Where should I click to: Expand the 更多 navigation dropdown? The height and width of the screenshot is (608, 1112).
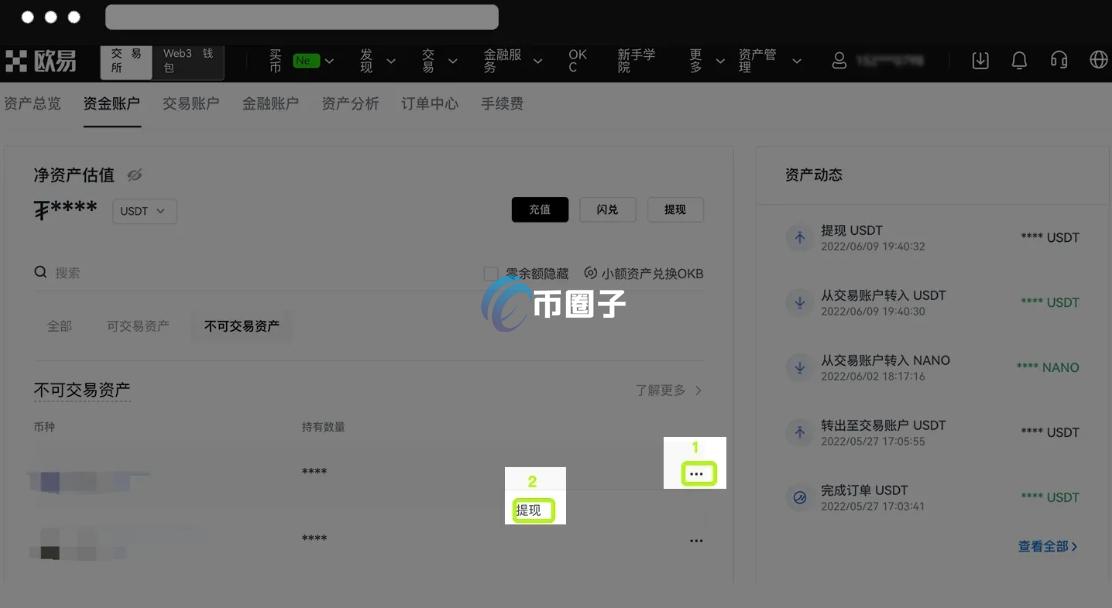pos(703,60)
